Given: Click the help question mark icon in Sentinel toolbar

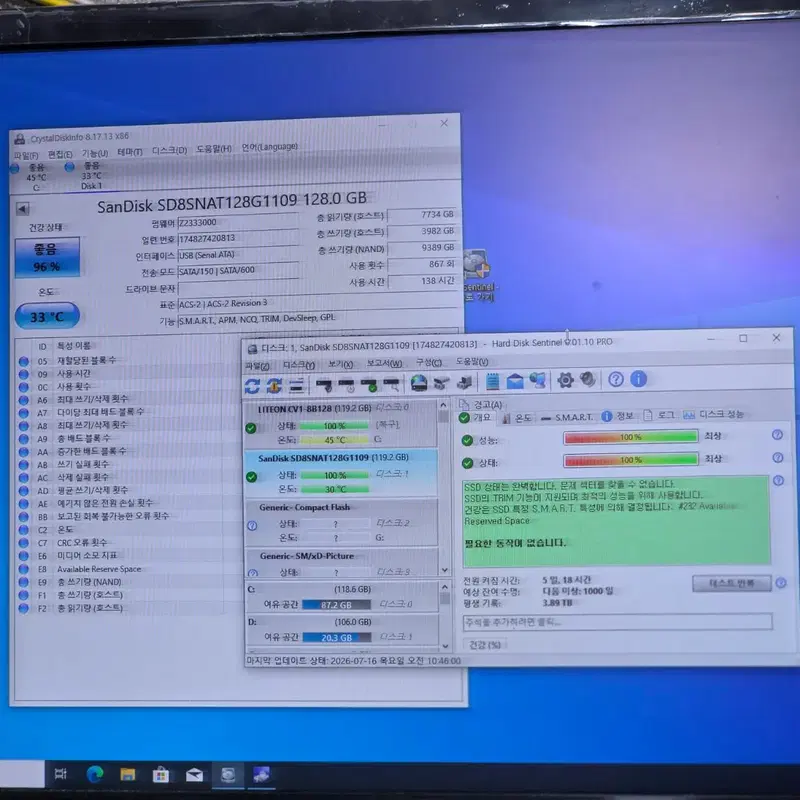Looking at the screenshot, I should [x=616, y=379].
